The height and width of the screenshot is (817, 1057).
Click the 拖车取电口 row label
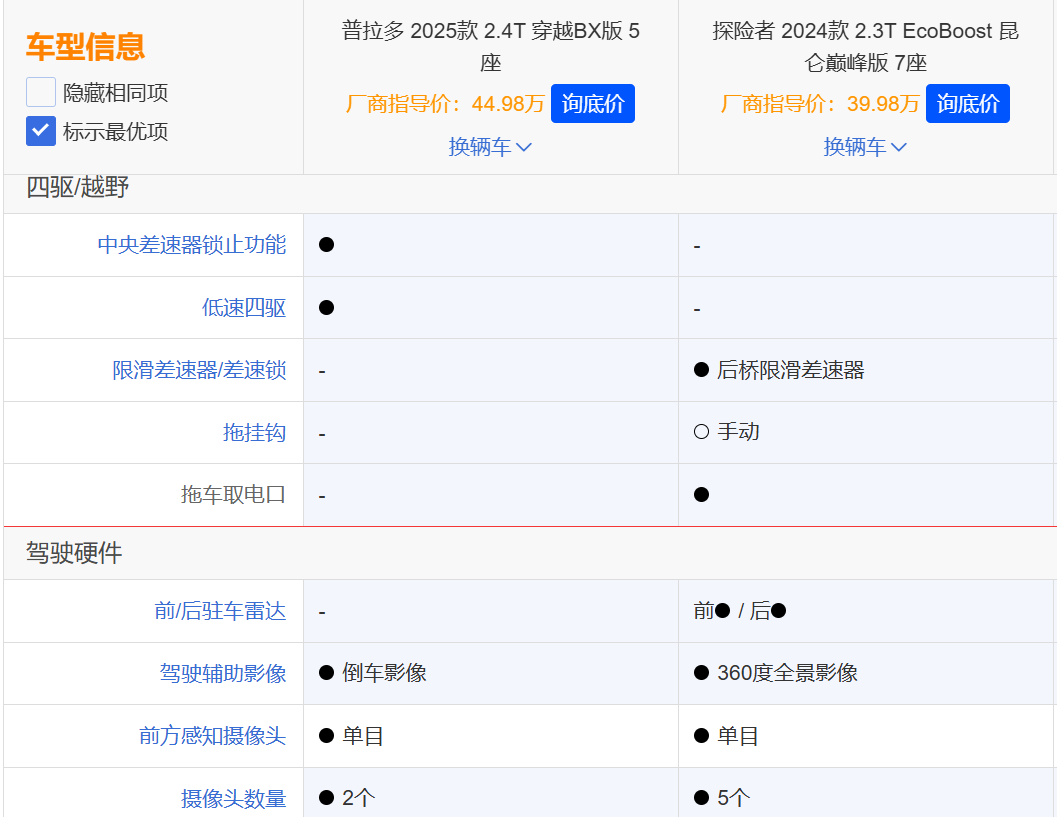pyautogui.click(x=233, y=495)
